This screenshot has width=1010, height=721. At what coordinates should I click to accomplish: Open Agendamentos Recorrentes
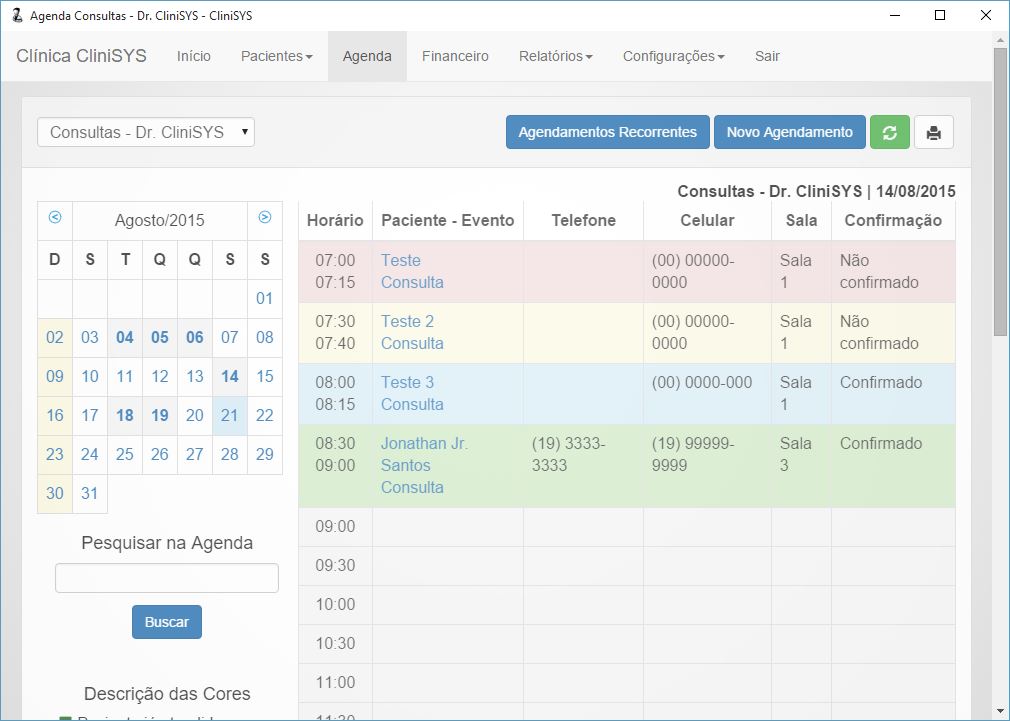click(x=607, y=132)
